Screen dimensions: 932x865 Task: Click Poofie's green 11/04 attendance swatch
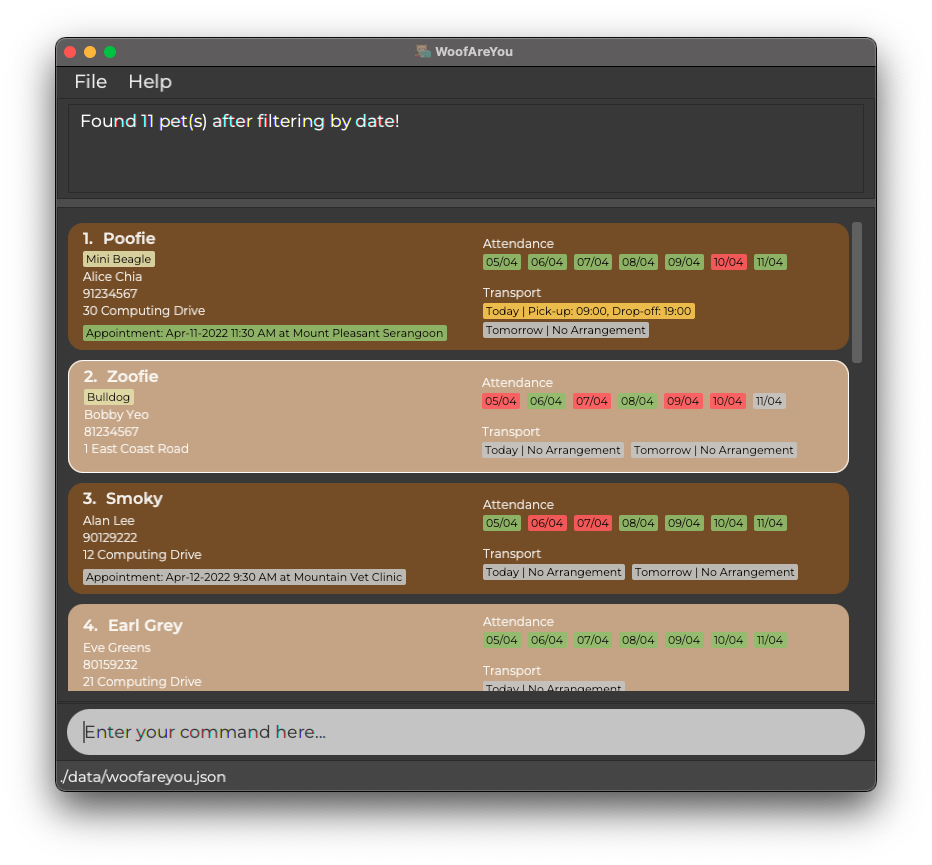point(769,262)
